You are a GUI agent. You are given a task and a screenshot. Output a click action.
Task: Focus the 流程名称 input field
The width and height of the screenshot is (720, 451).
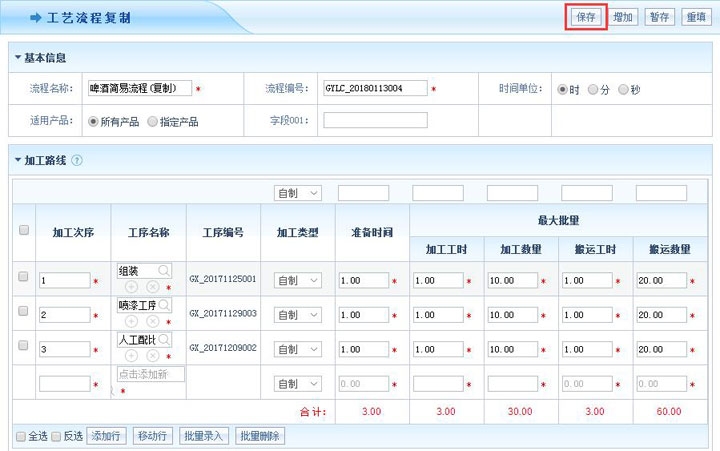click(140, 88)
